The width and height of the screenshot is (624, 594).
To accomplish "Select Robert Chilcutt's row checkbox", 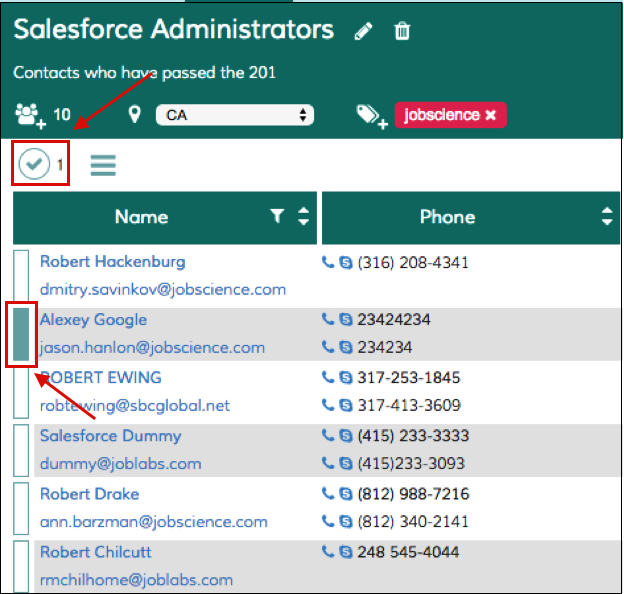I will (21, 566).
